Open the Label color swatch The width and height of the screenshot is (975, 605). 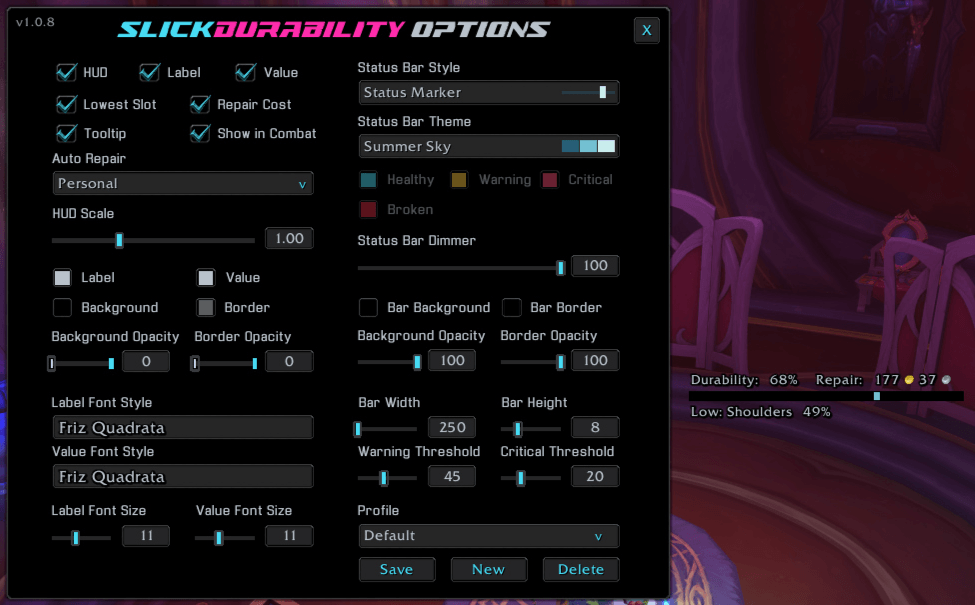point(62,277)
